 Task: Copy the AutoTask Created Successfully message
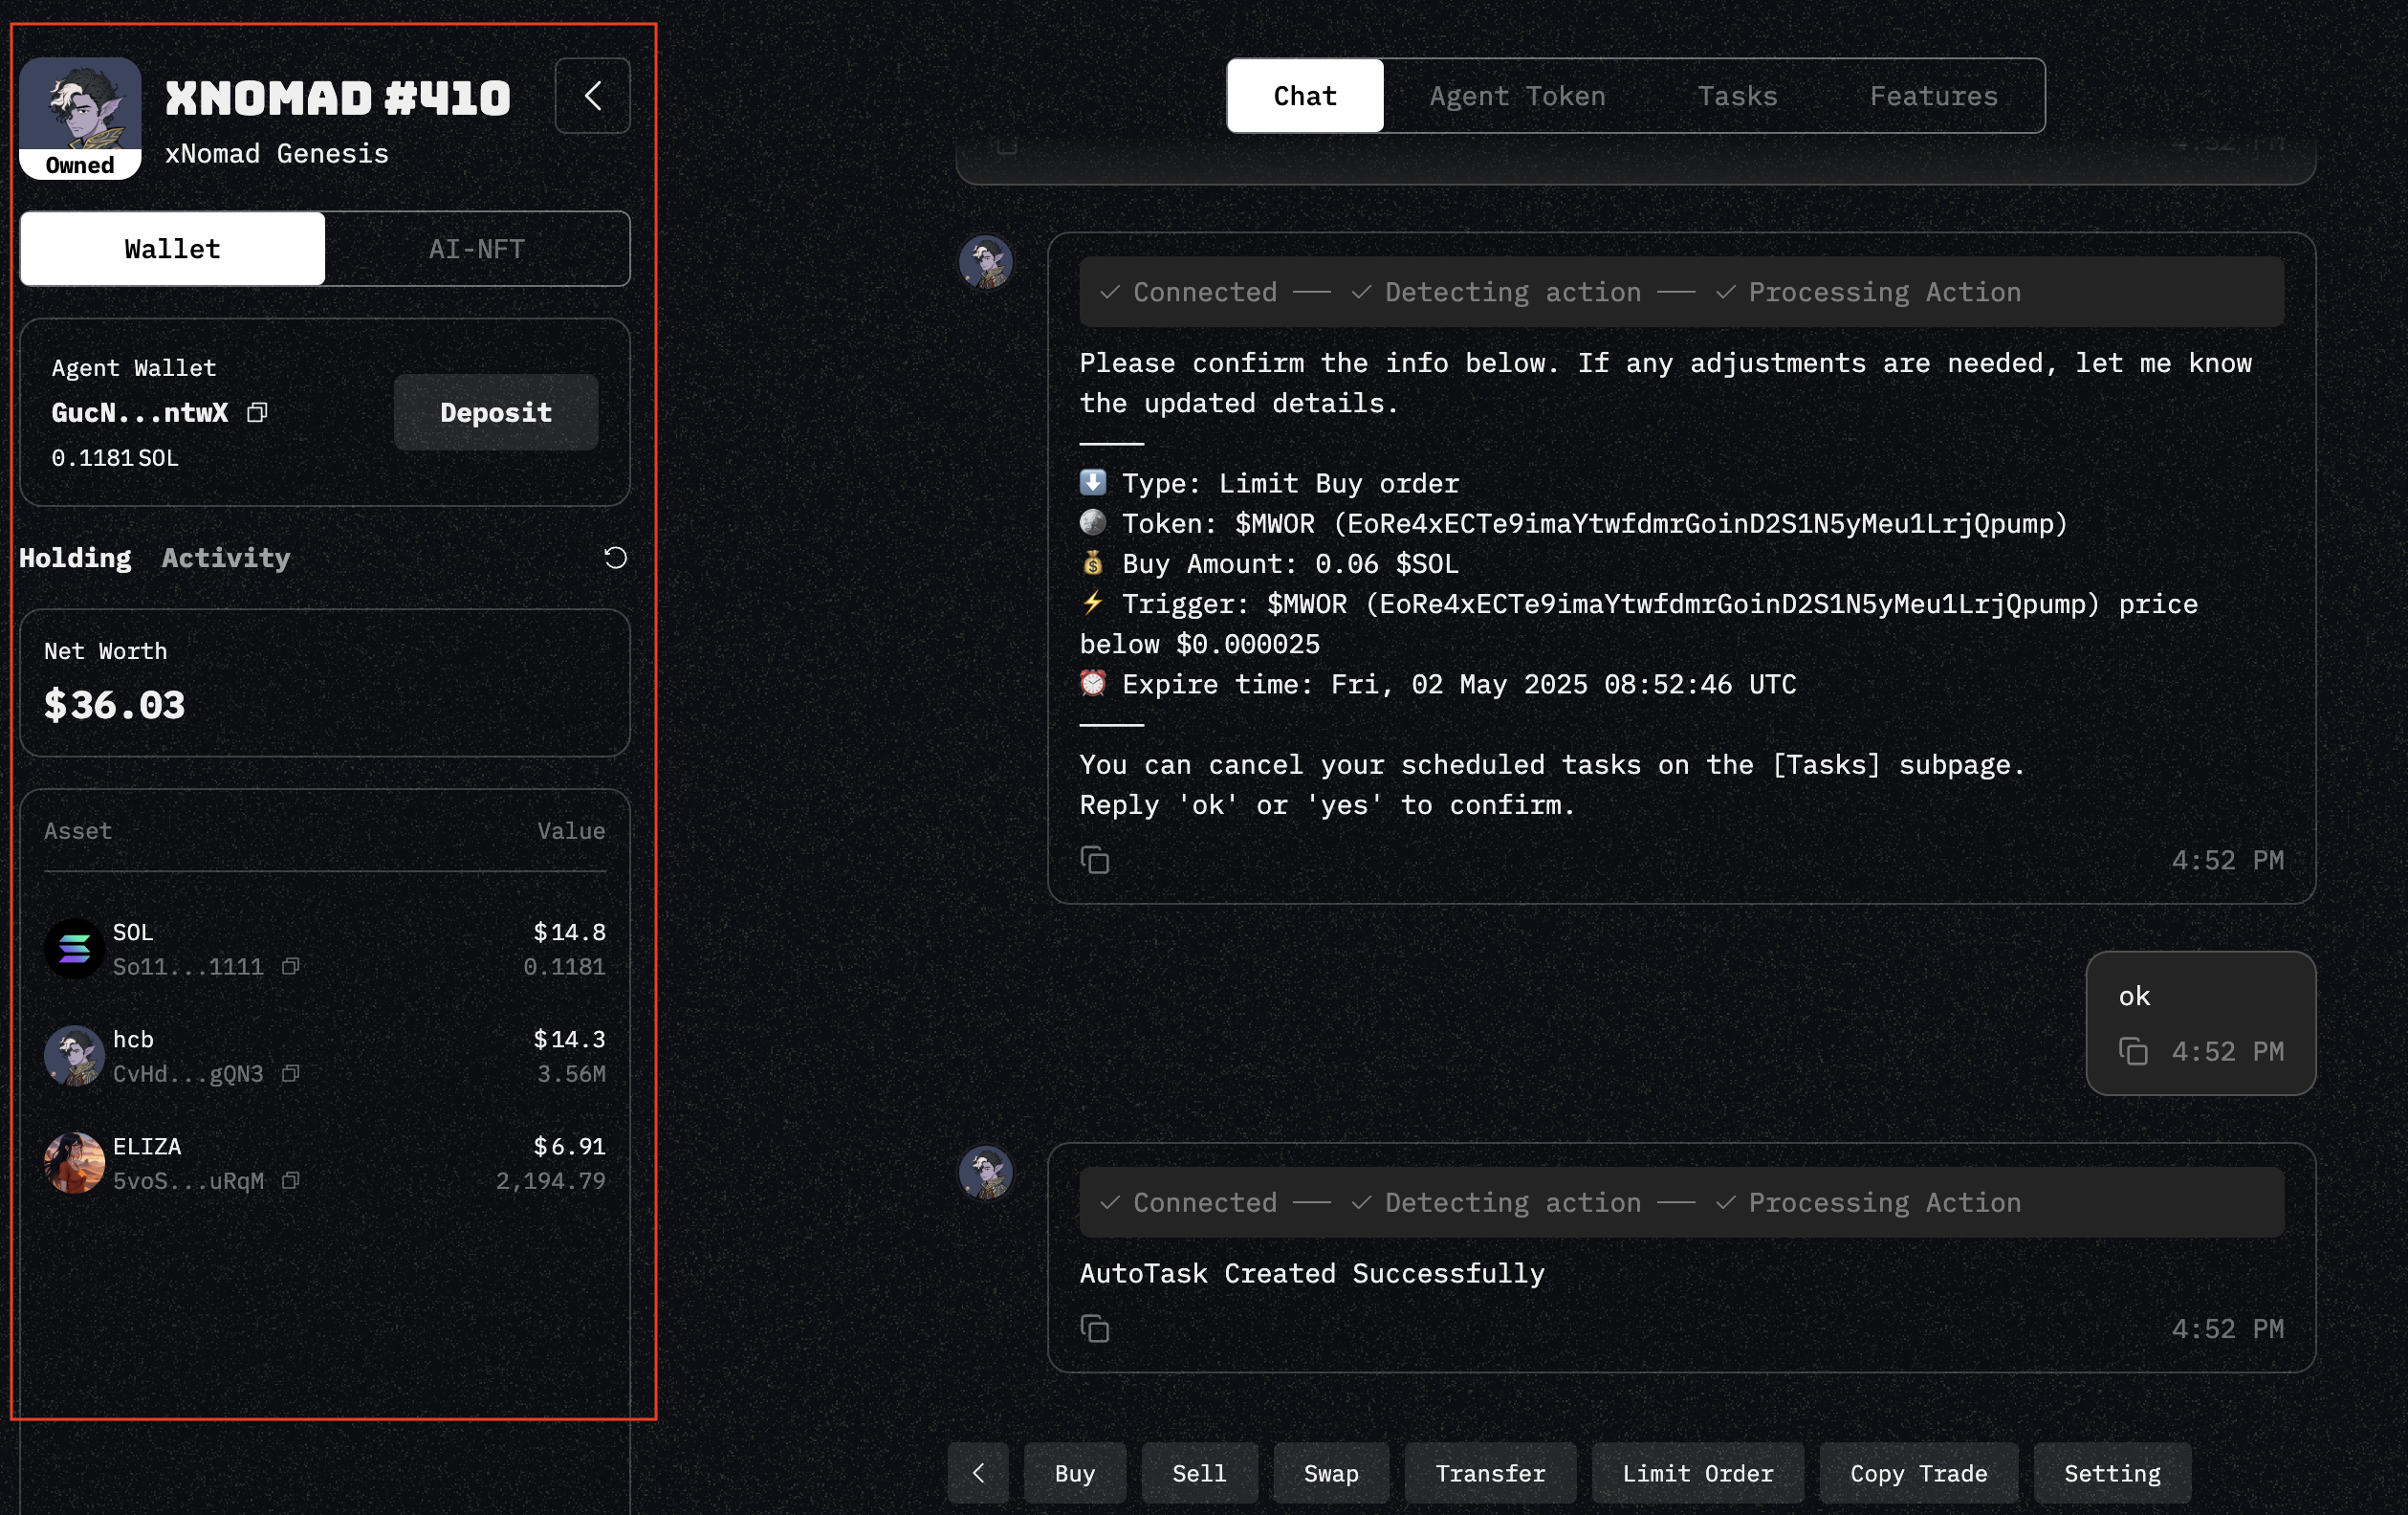[1095, 1329]
